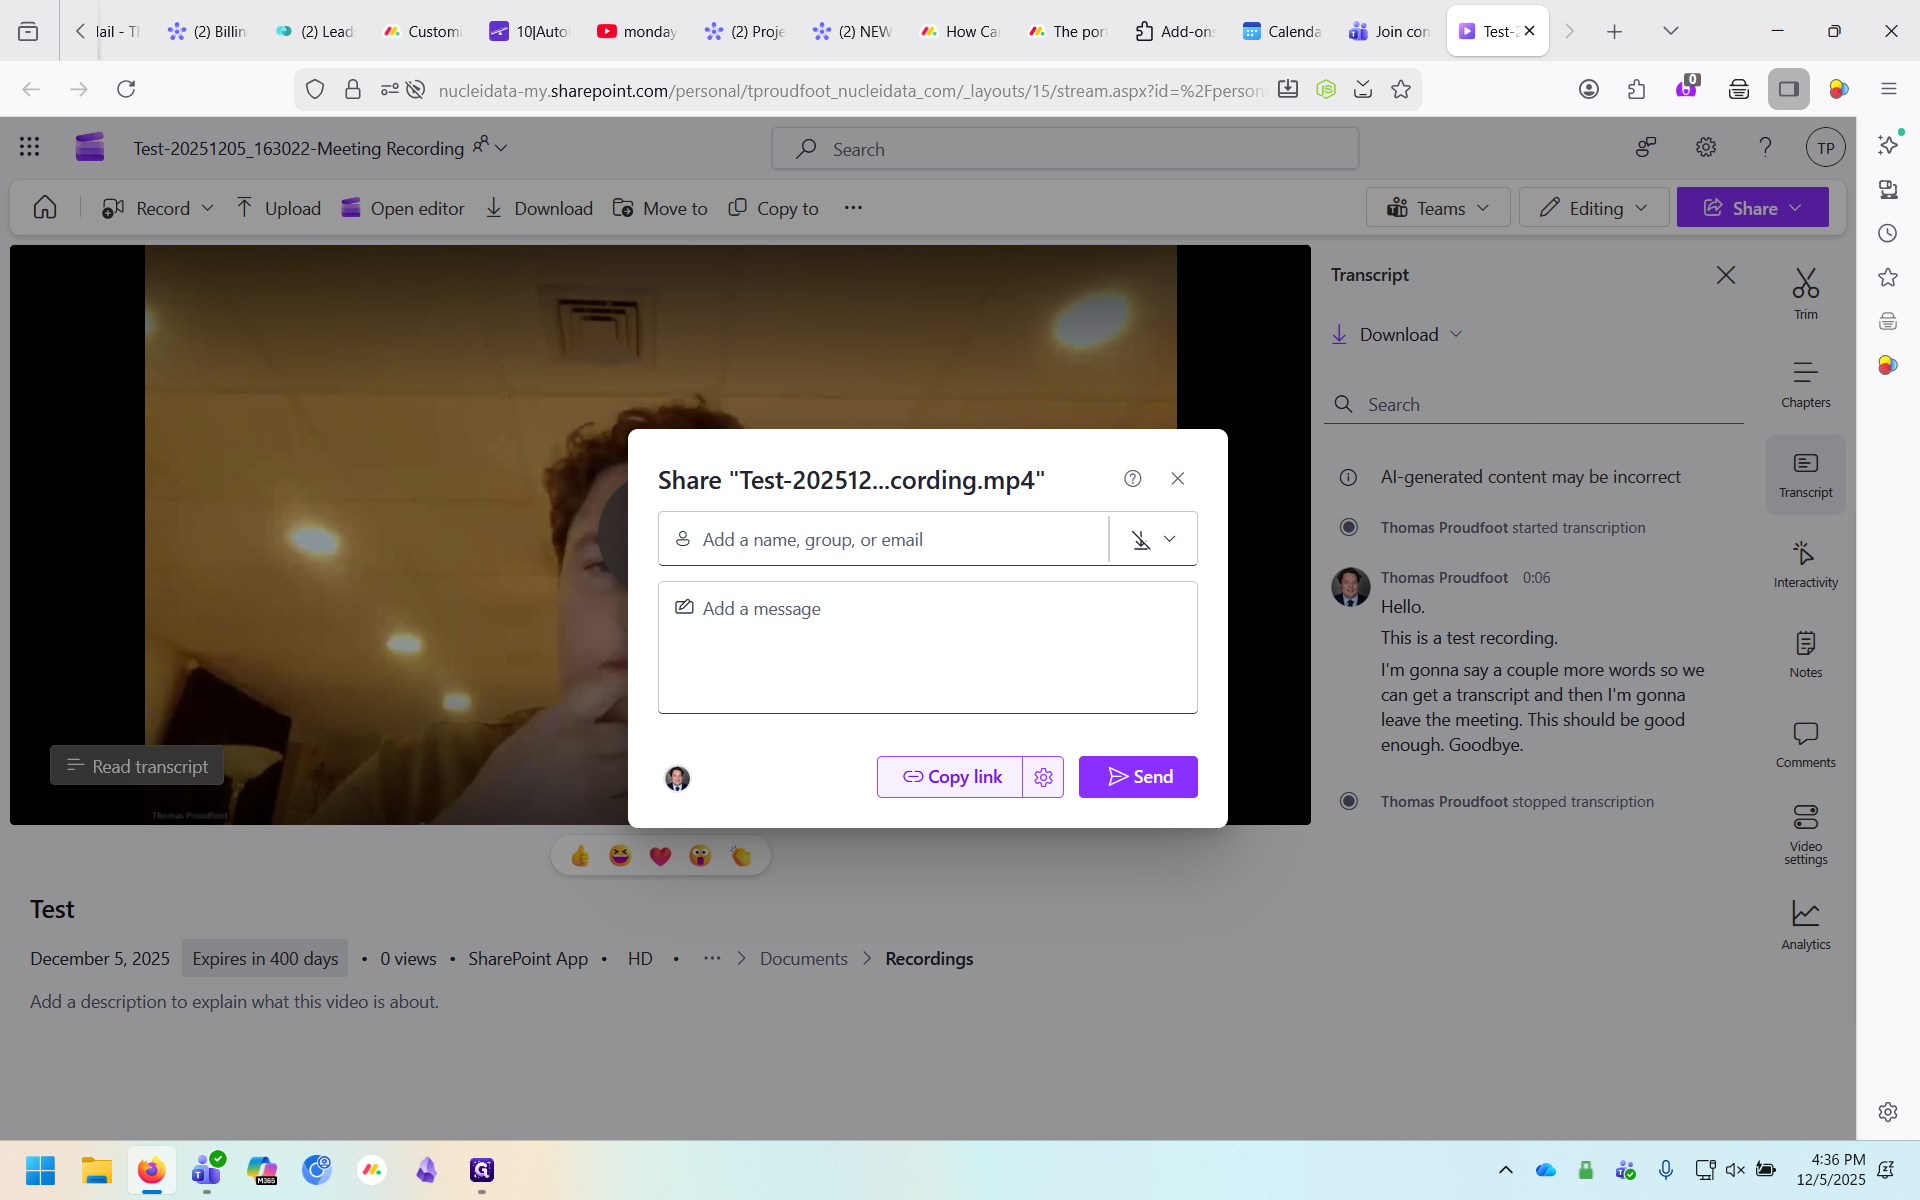The height and width of the screenshot is (1200, 1920).
Task: Toggle the Transcript side panel
Action: coord(1805,474)
